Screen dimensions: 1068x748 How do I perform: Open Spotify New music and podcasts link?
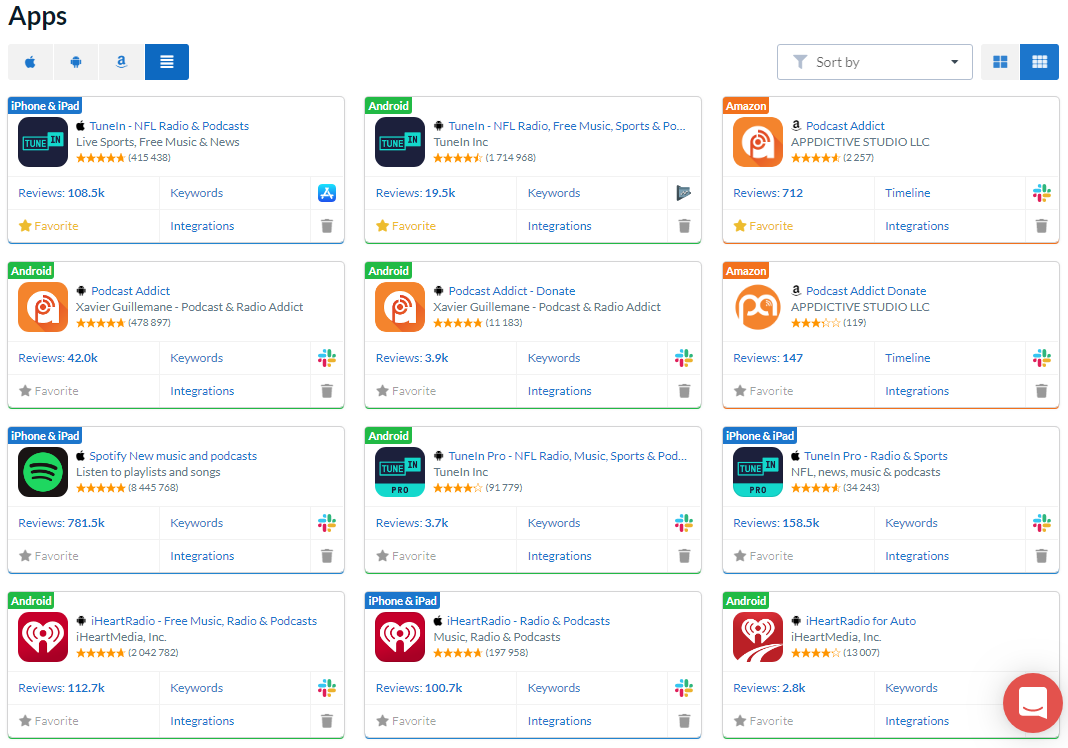tap(173, 456)
